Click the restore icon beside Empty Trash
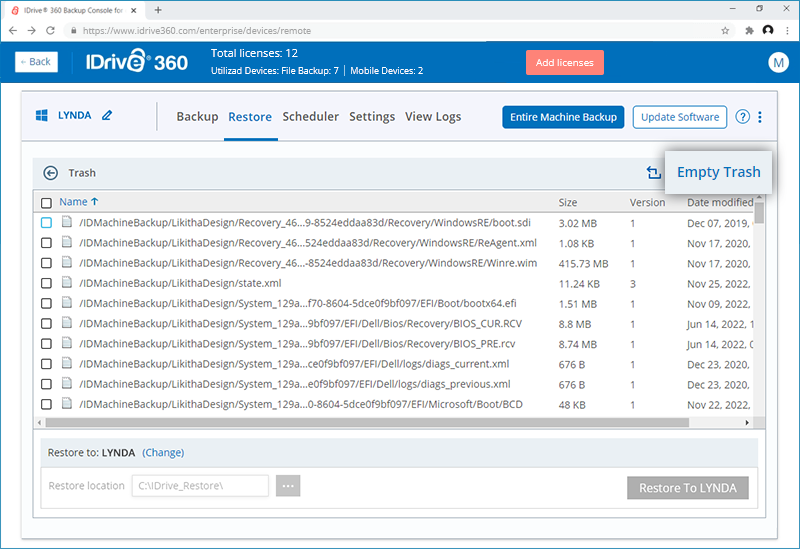Viewport: 800px width, 549px height. 654,172
